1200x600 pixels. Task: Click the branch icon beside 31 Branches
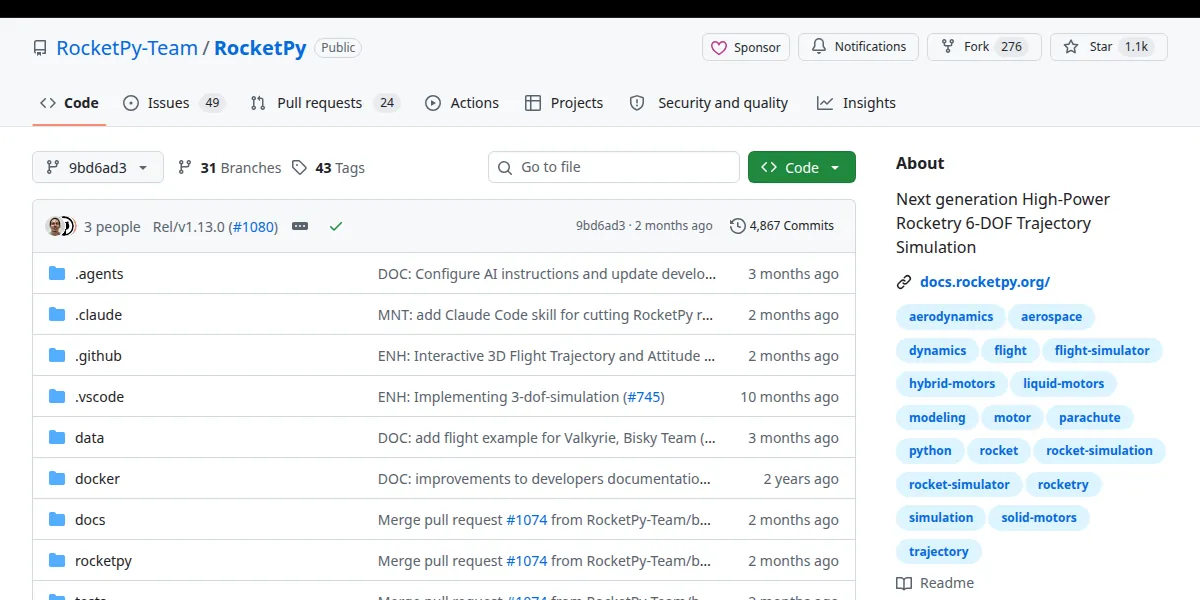[185, 168]
